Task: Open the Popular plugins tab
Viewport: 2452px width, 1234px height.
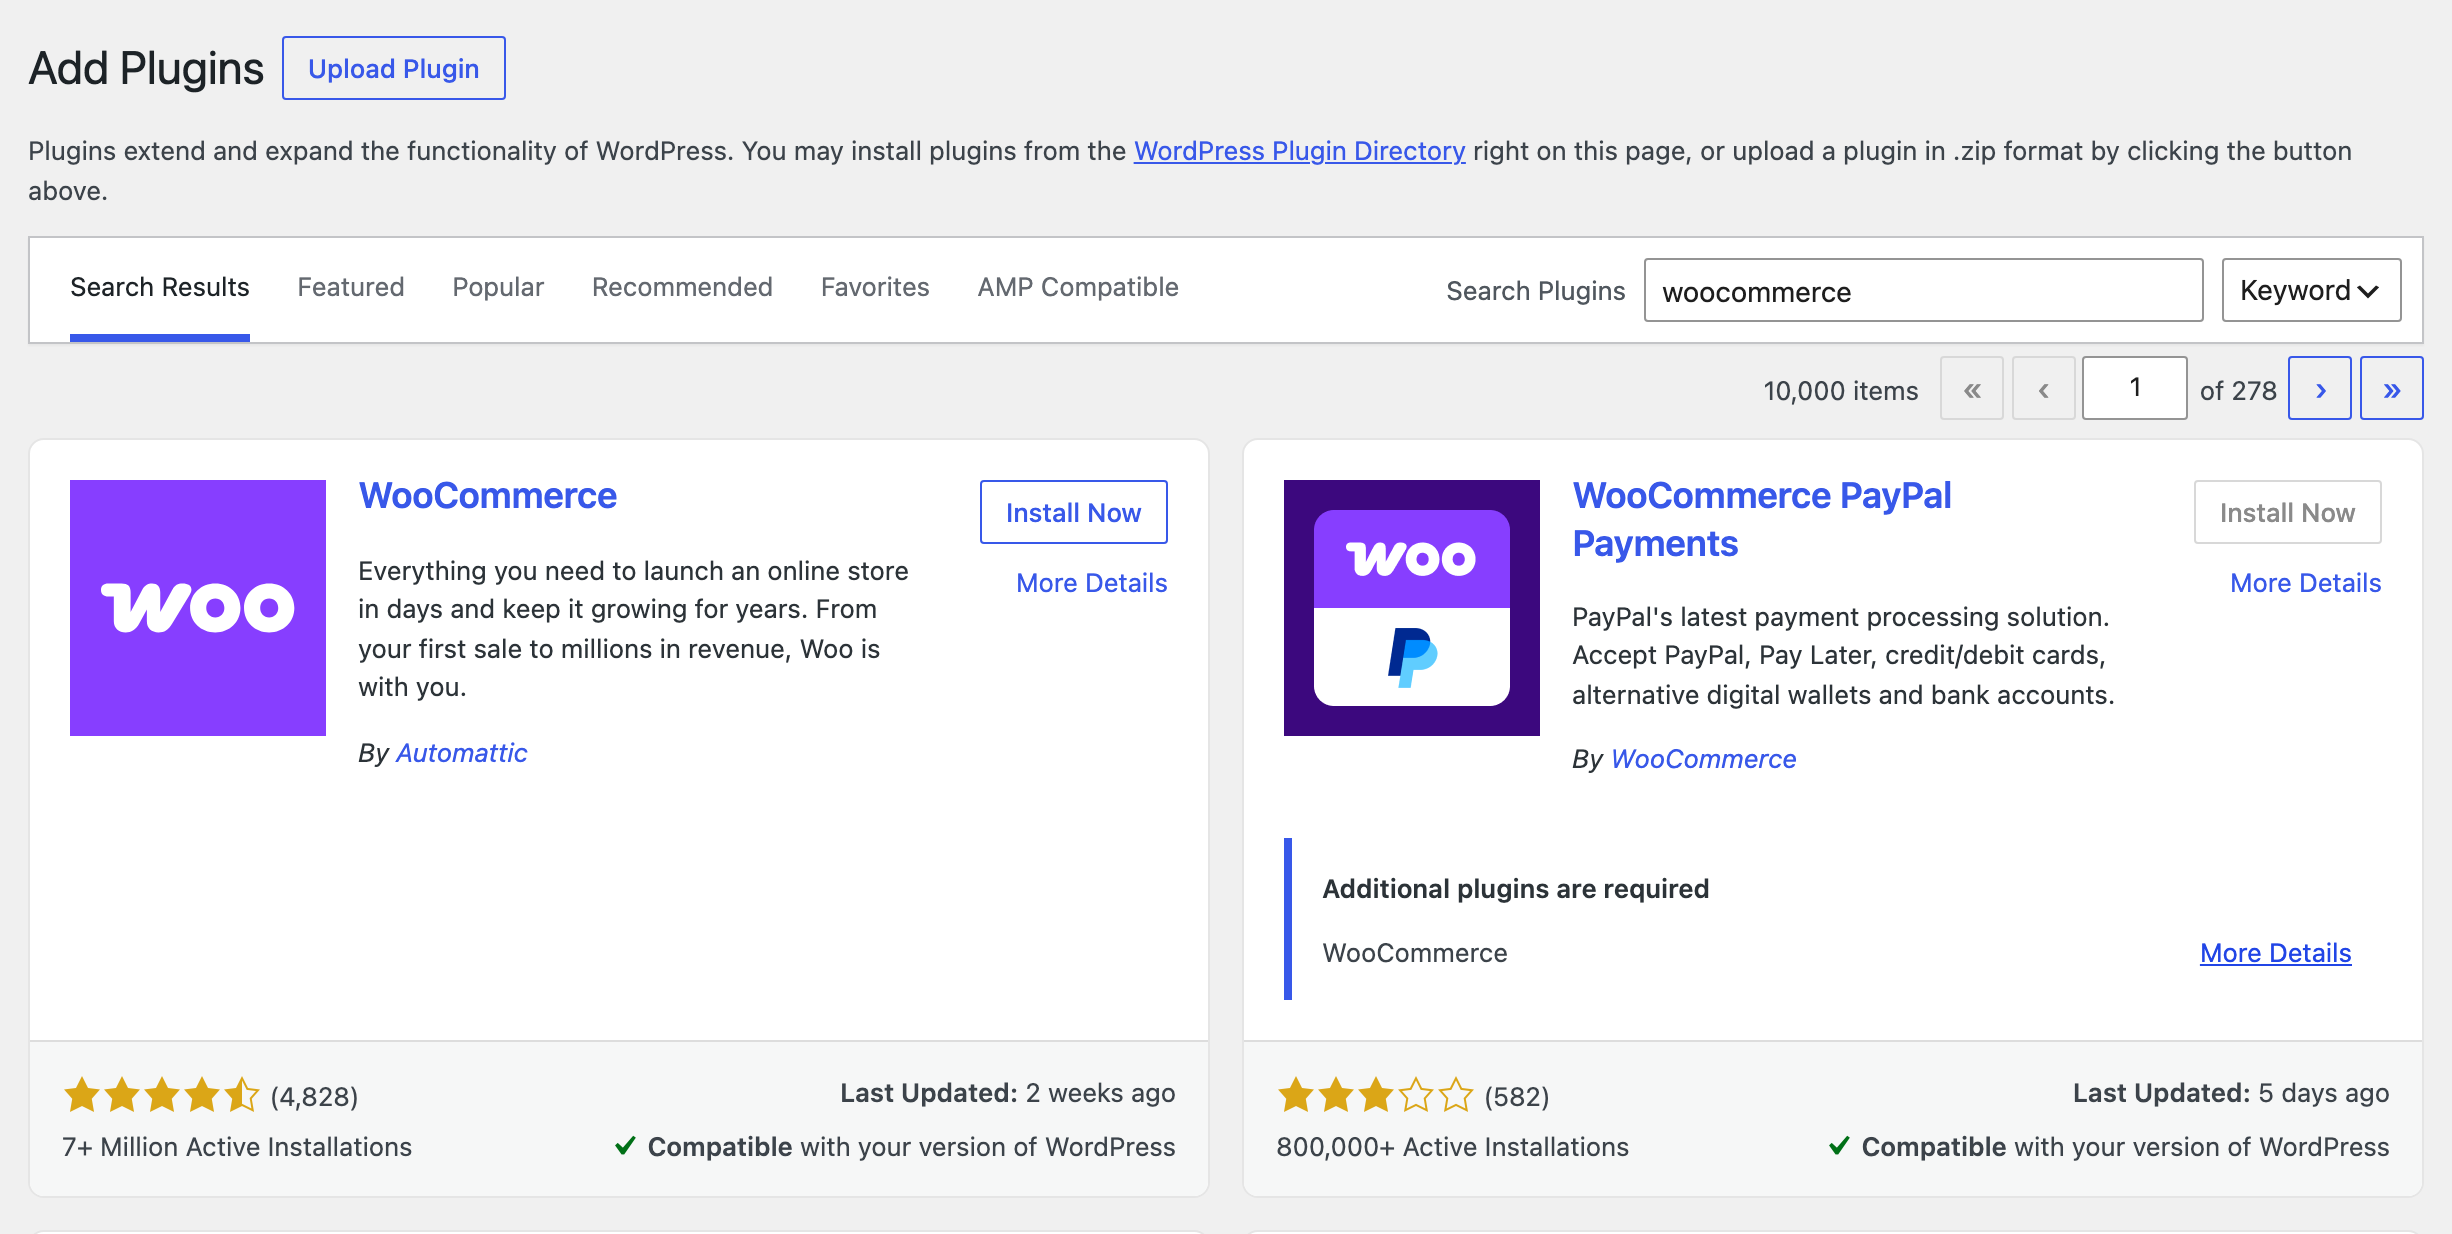Action: point(498,288)
